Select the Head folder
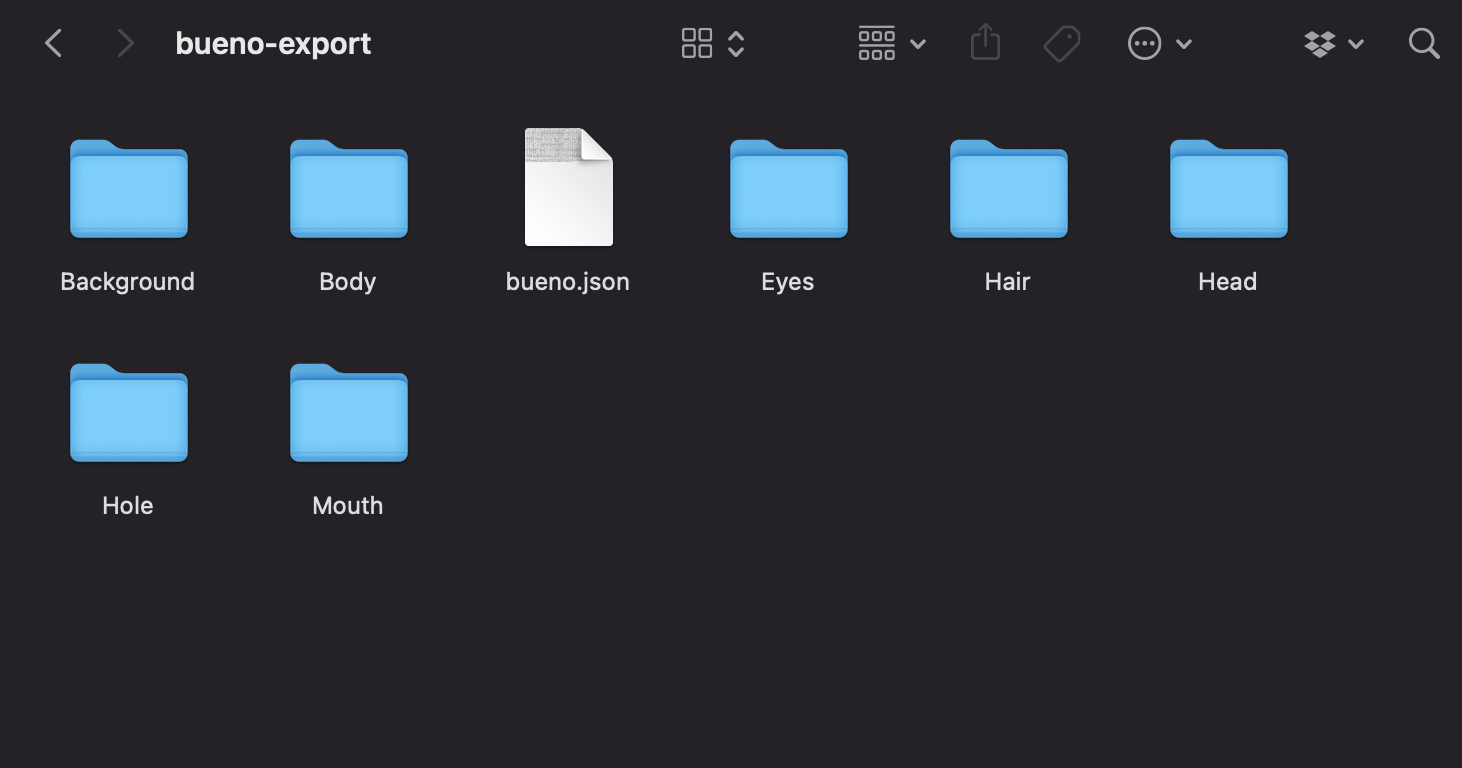 pos(1229,190)
